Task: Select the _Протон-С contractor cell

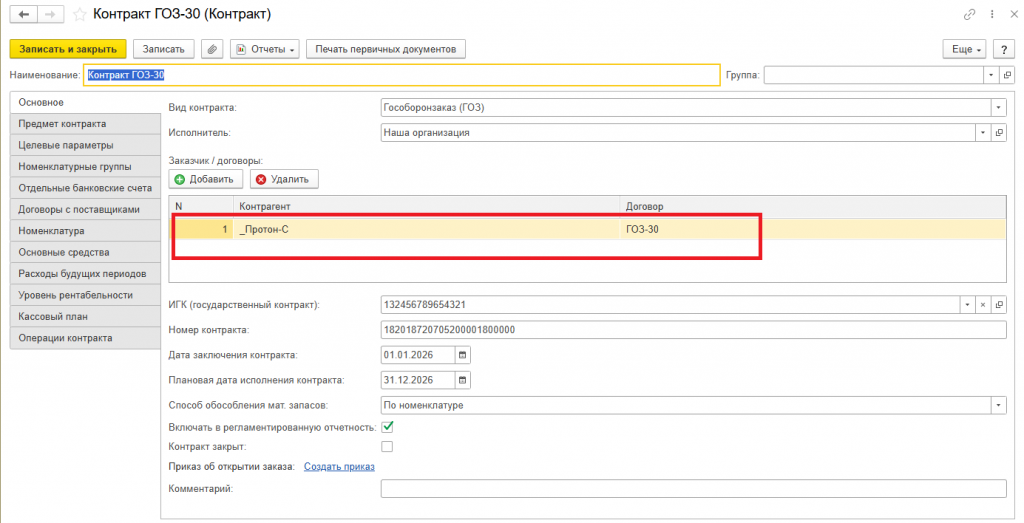Action: 426,230
